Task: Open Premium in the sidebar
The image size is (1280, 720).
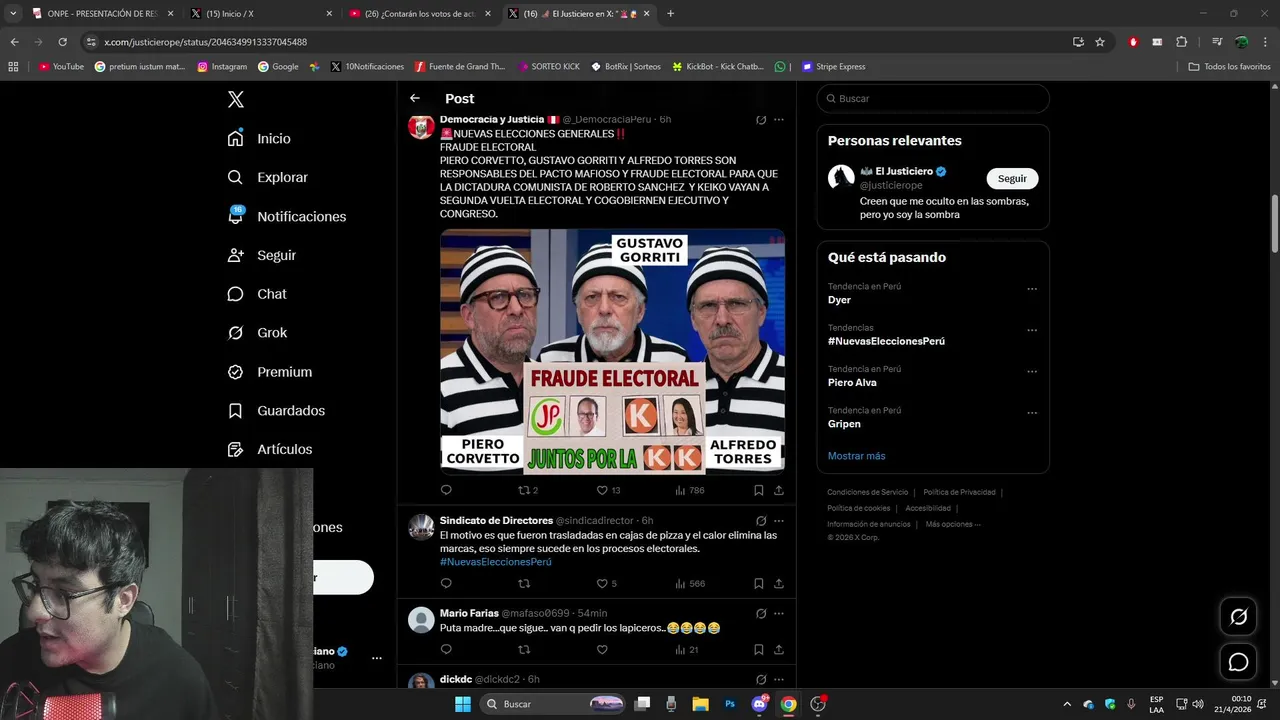Action: click(269, 371)
